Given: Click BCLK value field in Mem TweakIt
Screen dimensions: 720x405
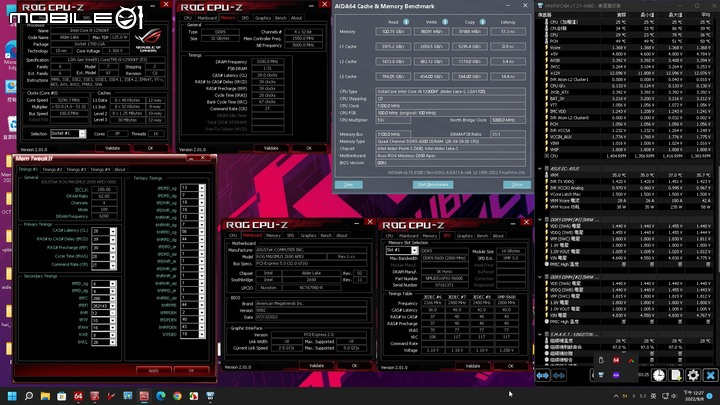Looking at the screenshot, I should pyautogui.click(x=104, y=189).
